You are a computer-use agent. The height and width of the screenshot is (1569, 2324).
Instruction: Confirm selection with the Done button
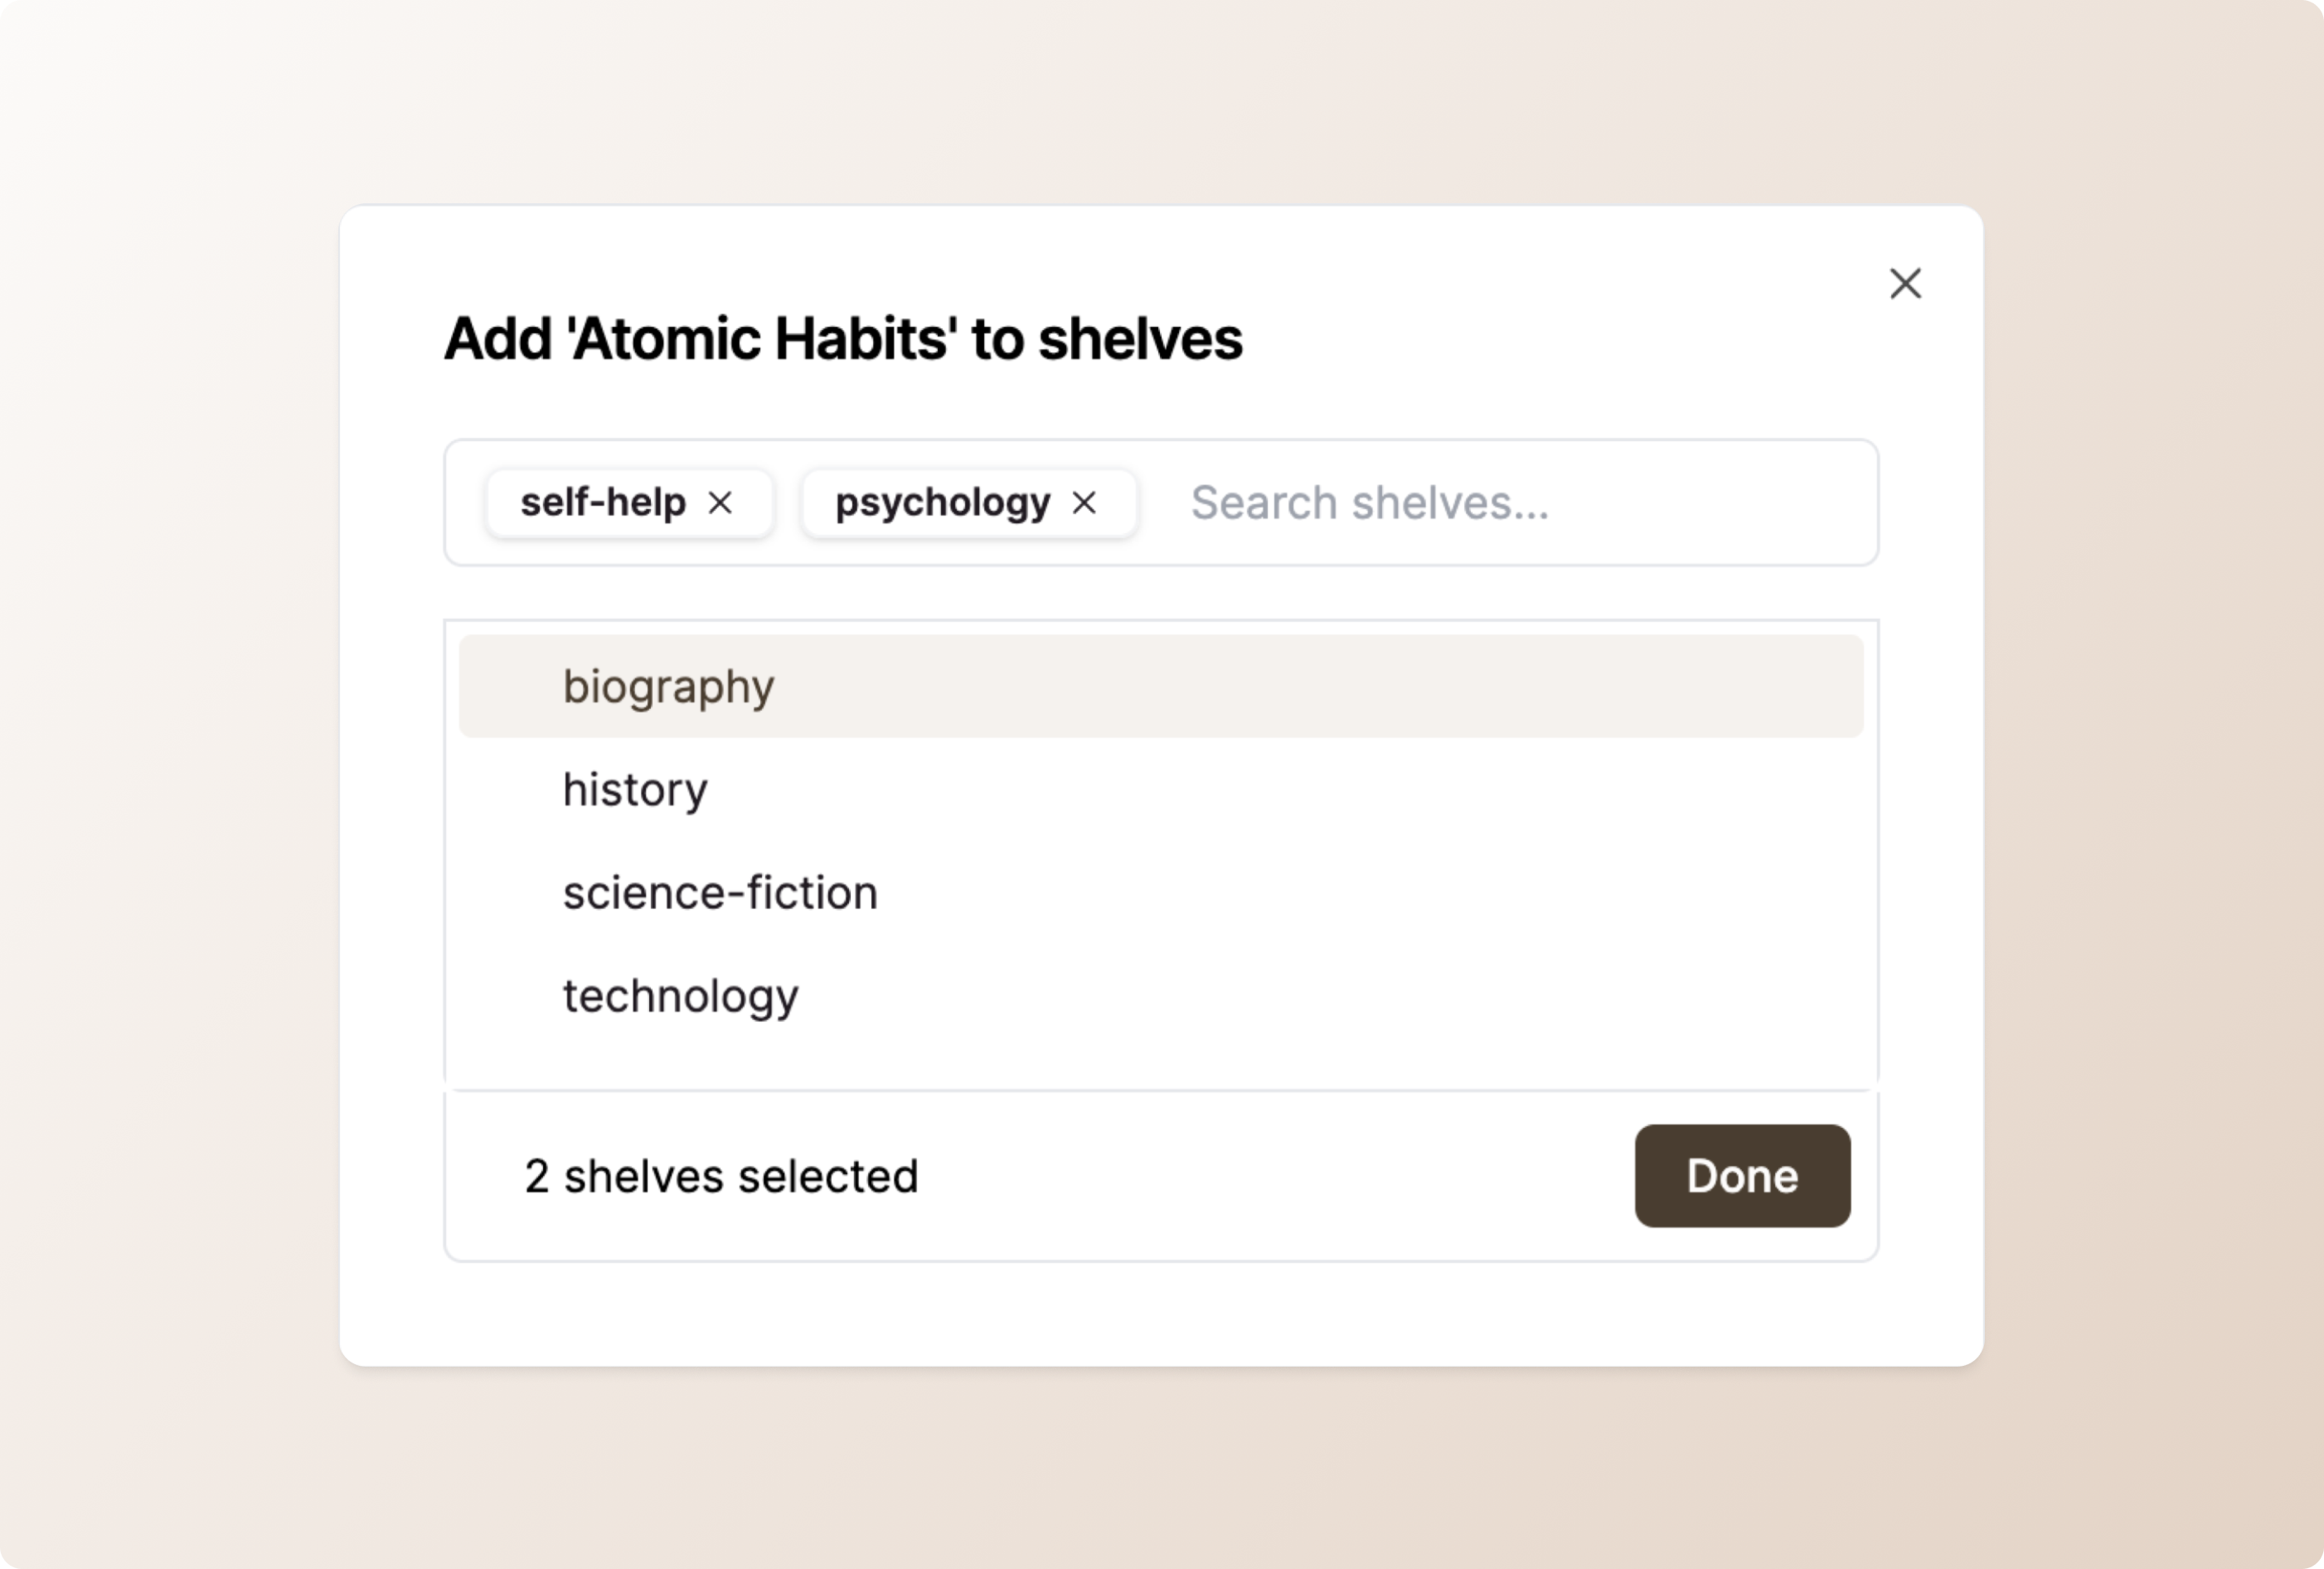(1742, 1176)
